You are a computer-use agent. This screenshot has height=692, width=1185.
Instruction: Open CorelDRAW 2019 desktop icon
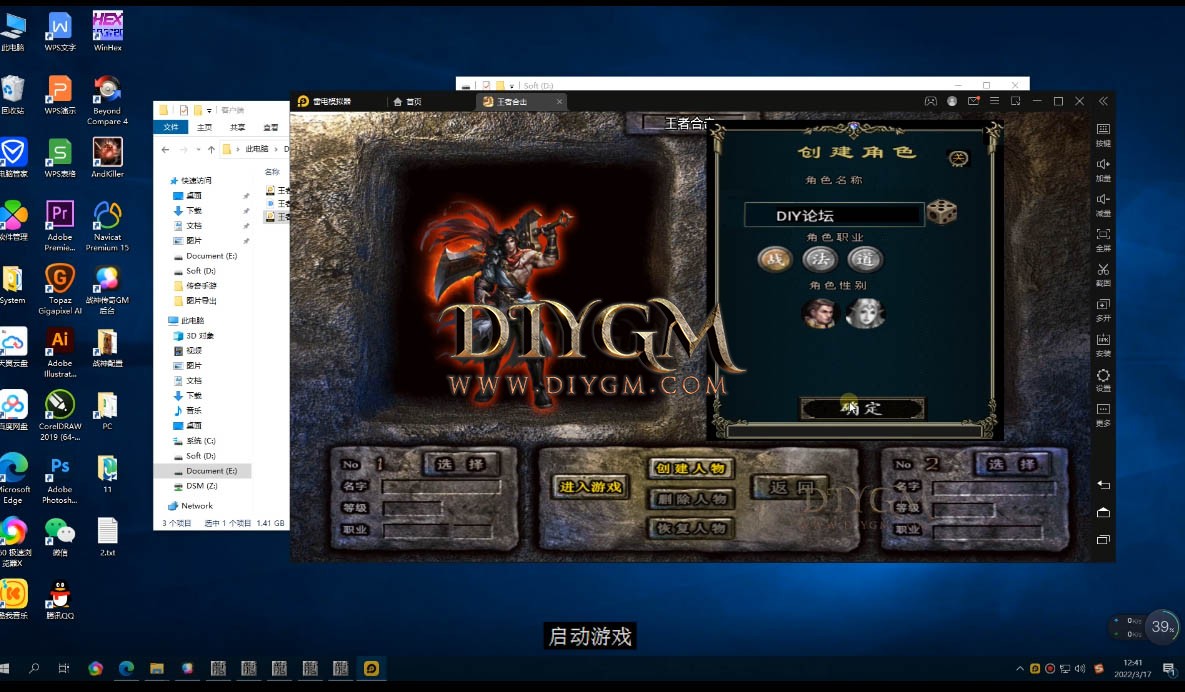click(x=60, y=416)
